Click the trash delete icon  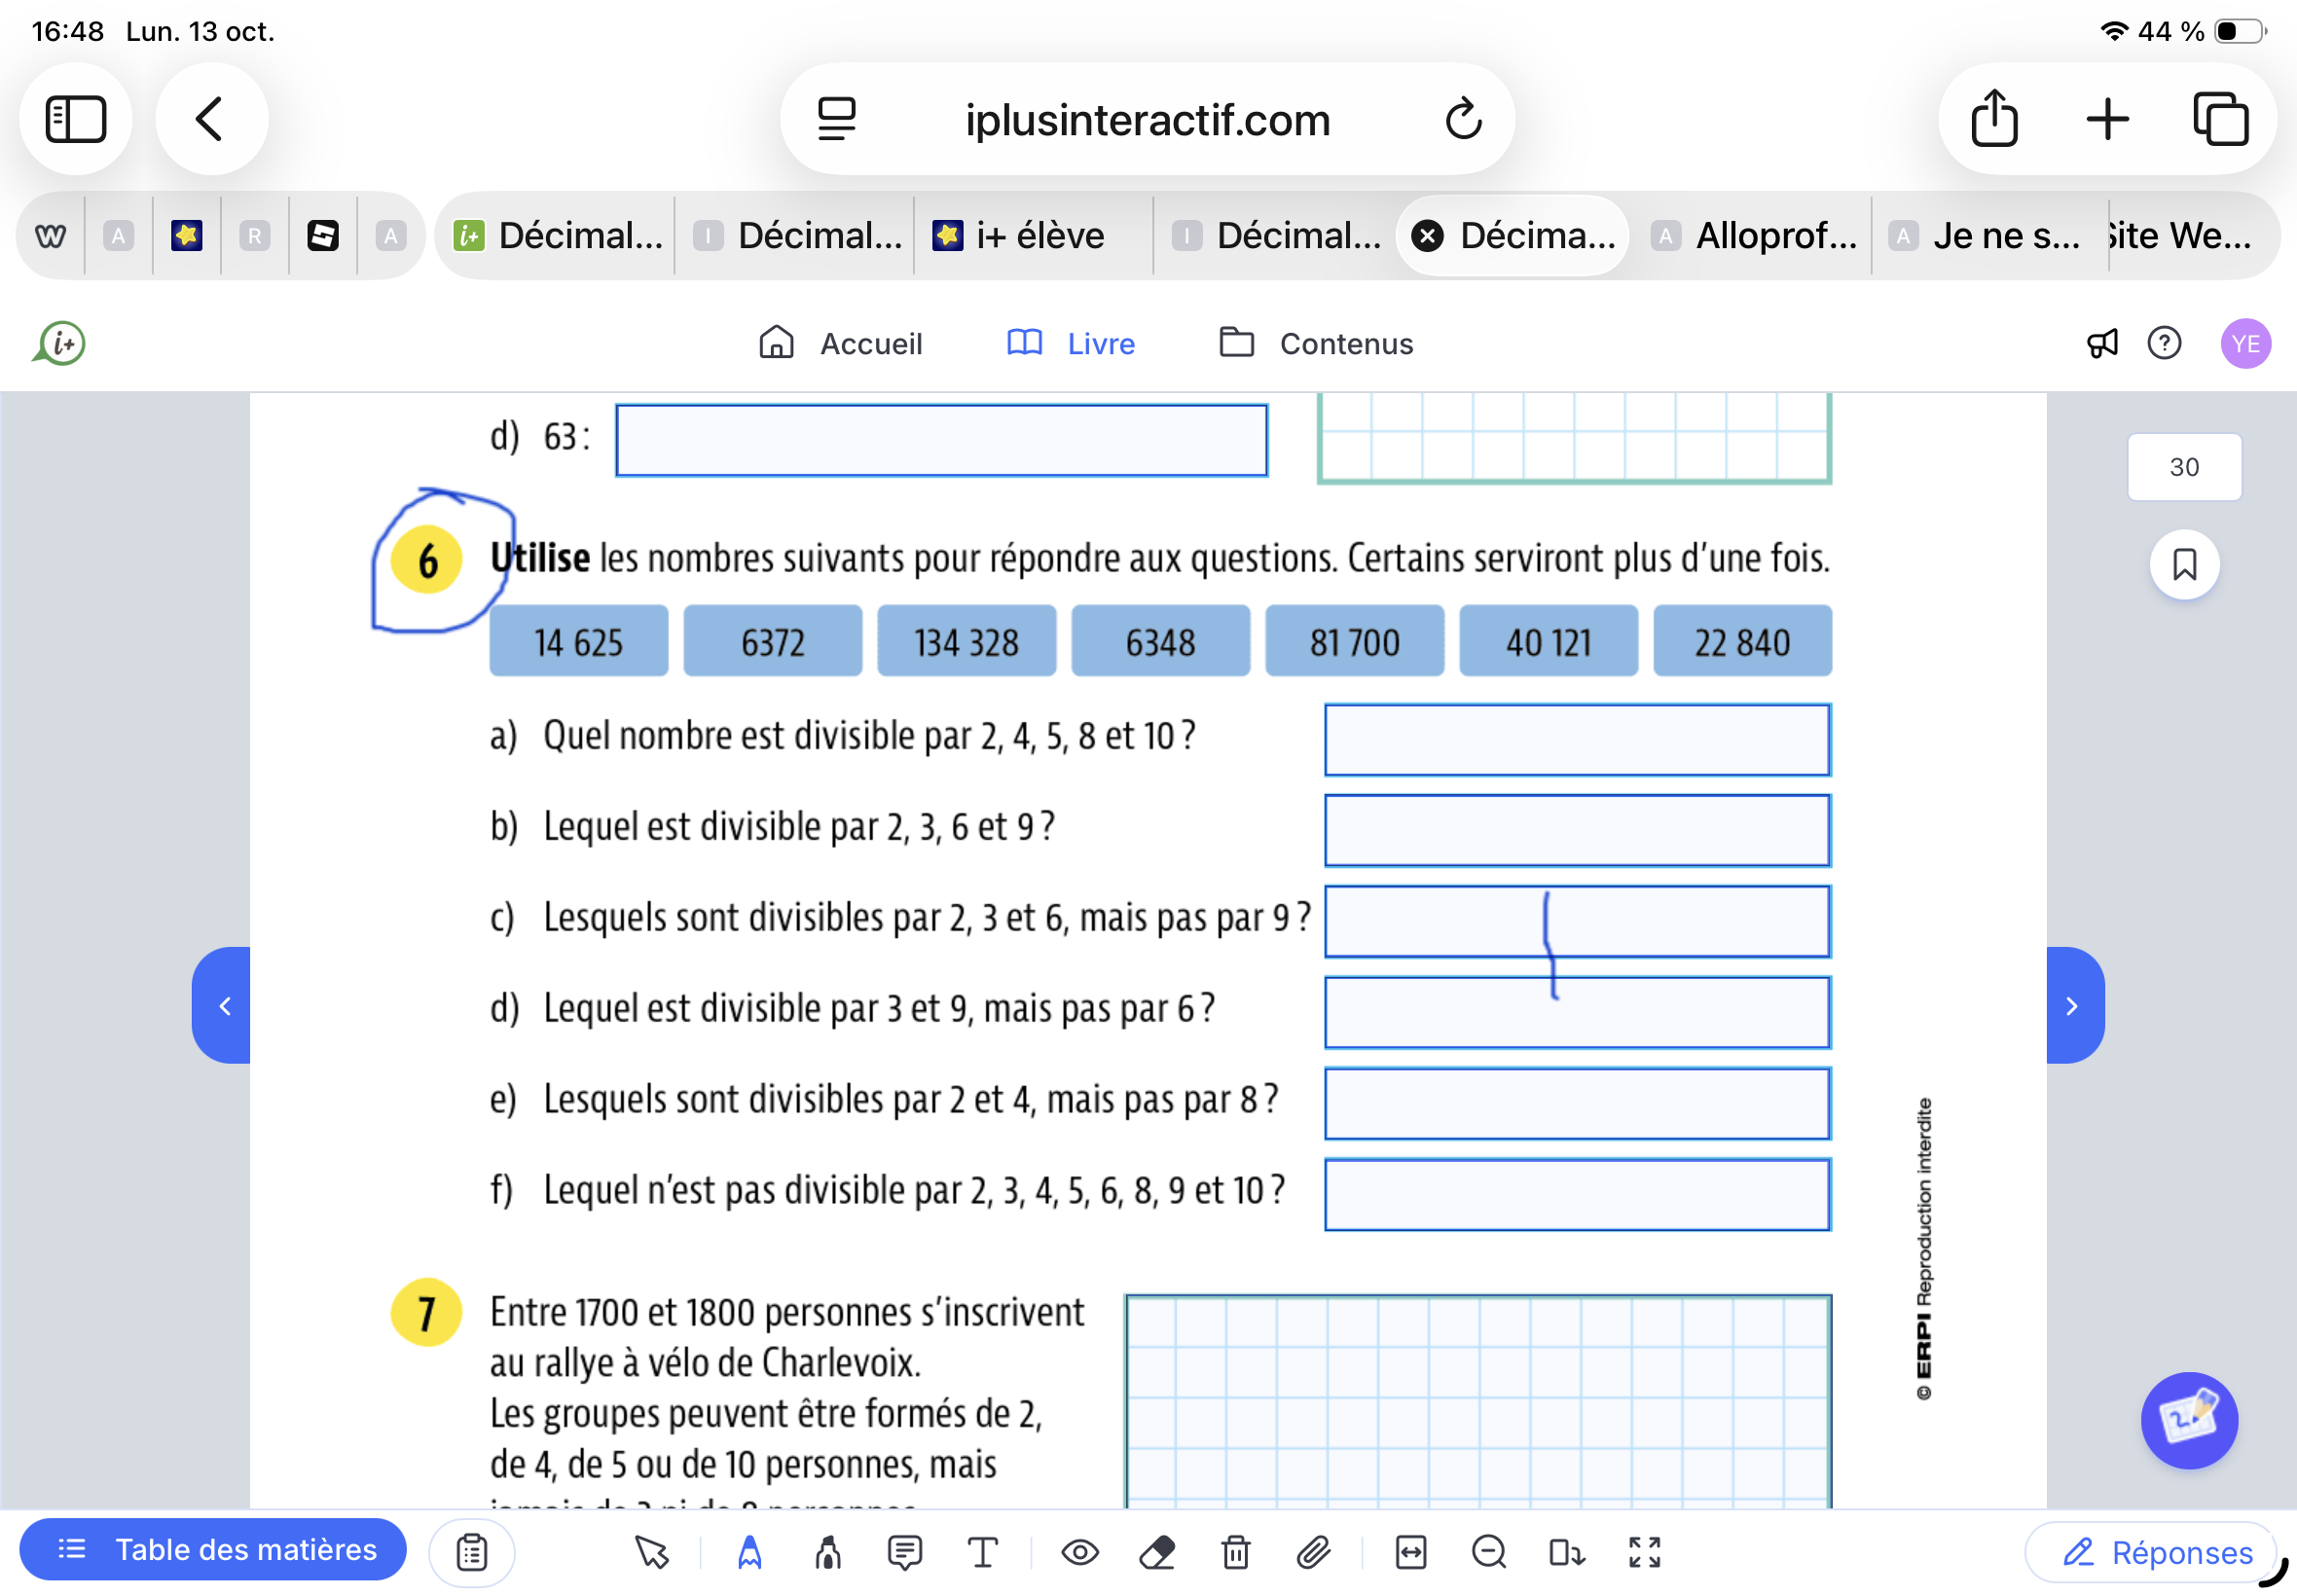(x=1236, y=1552)
